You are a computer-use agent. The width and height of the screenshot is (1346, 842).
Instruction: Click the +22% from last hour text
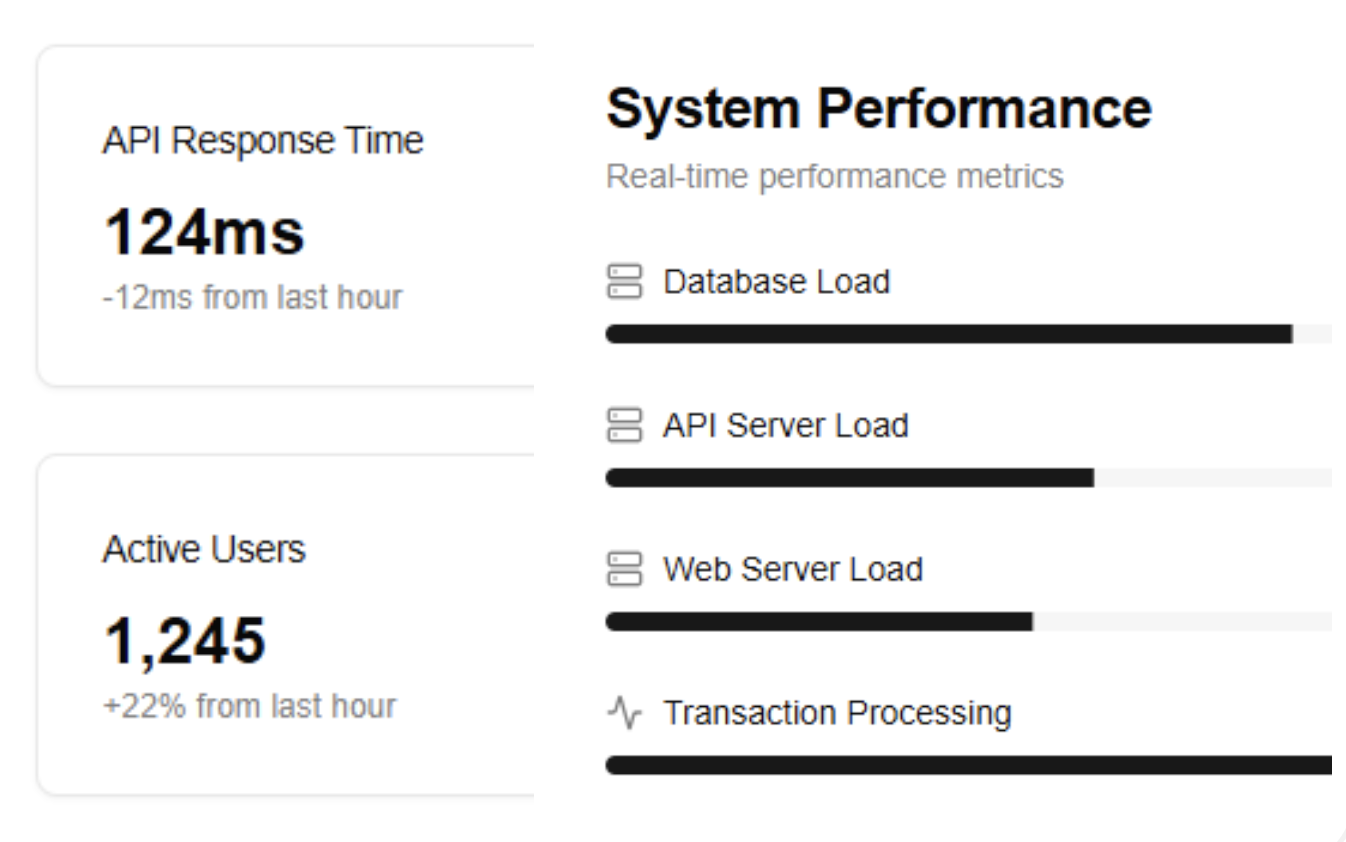coord(249,706)
